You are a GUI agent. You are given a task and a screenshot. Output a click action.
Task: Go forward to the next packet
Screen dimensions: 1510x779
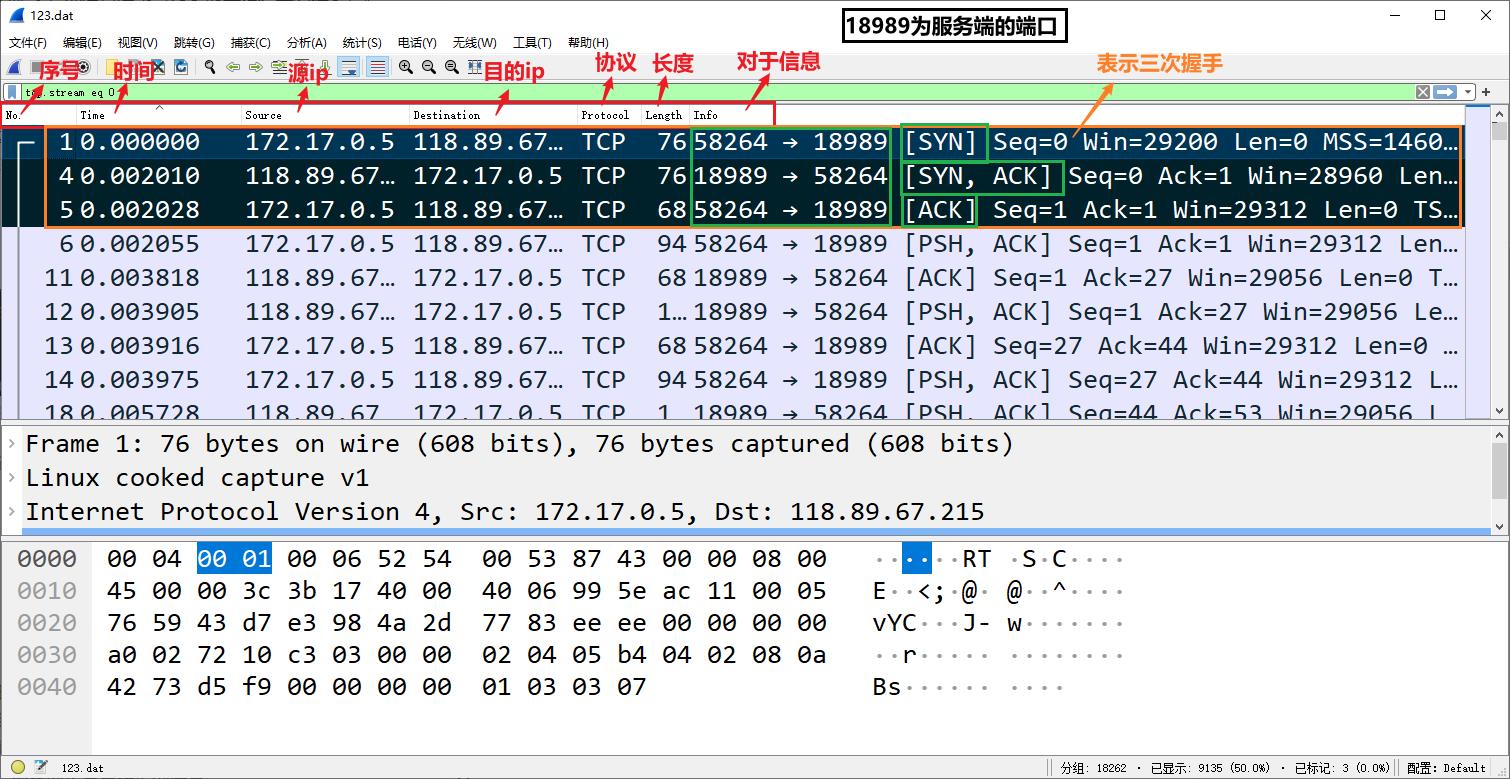(255, 67)
